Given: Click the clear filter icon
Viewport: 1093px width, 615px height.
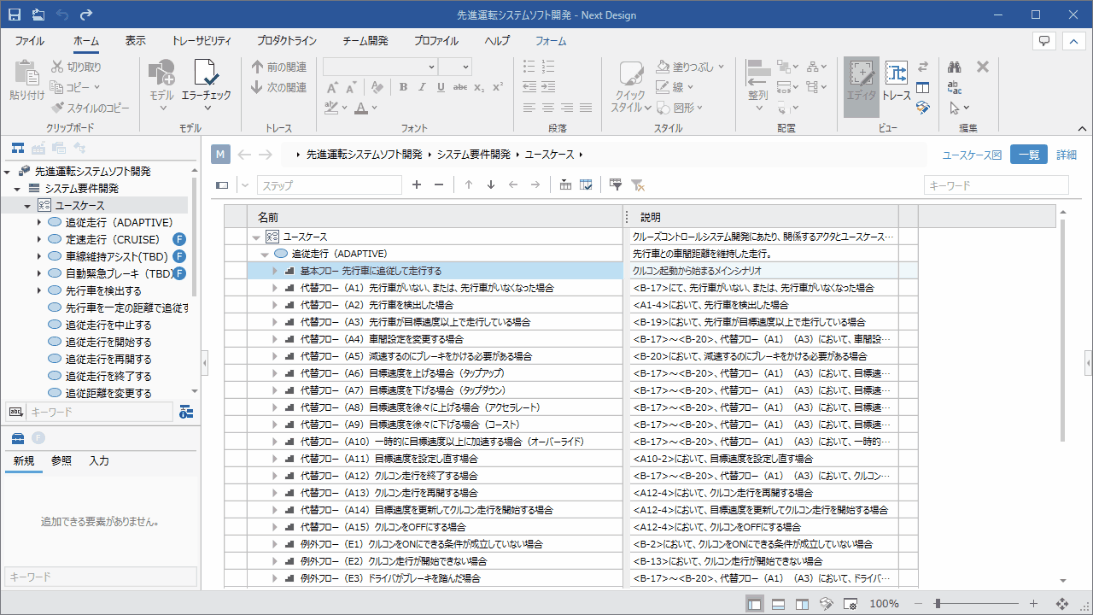Looking at the screenshot, I should click(x=638, y=185).
